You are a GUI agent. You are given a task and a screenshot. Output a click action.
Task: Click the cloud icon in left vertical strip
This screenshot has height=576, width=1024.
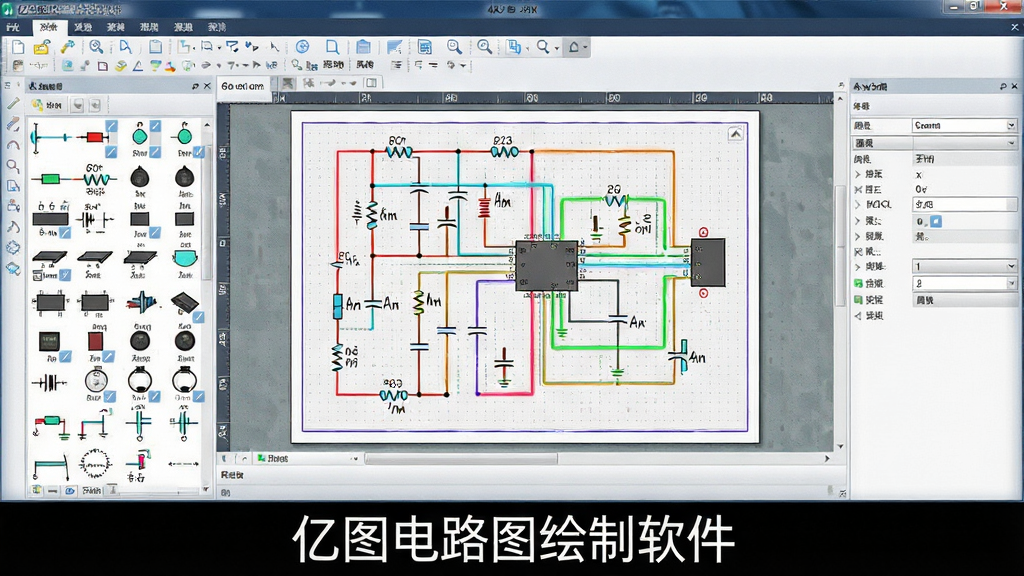point(12,268)
